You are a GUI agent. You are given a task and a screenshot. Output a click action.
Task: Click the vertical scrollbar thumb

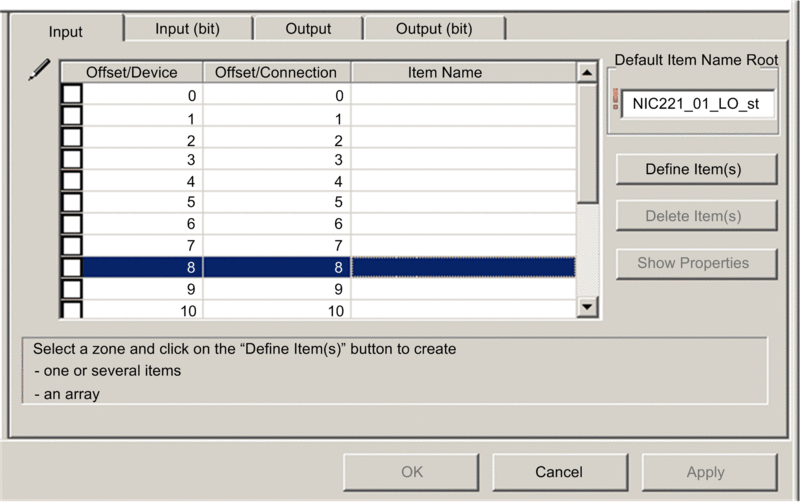[x=587, y=140]
